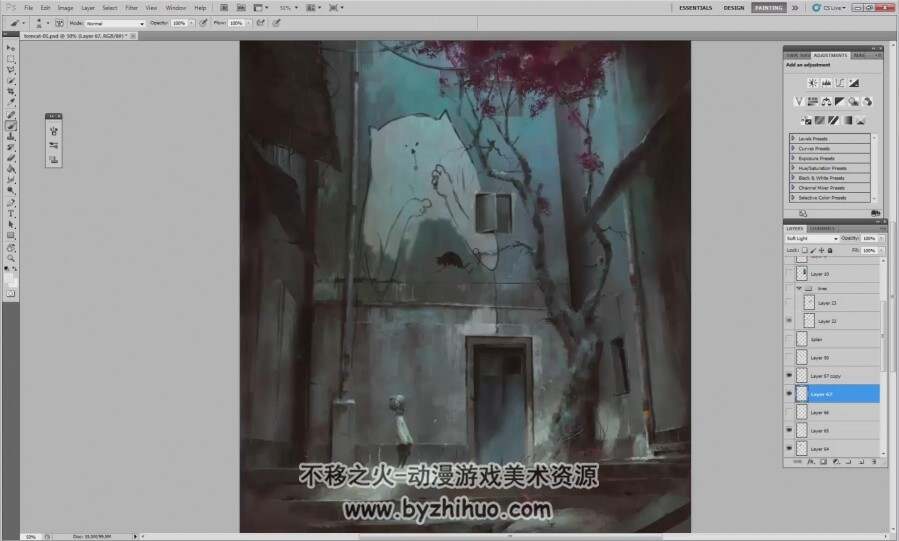This screenshot has width=899, height=541.
Task: Open the Layer menu
Action: (x=88, y=8)
